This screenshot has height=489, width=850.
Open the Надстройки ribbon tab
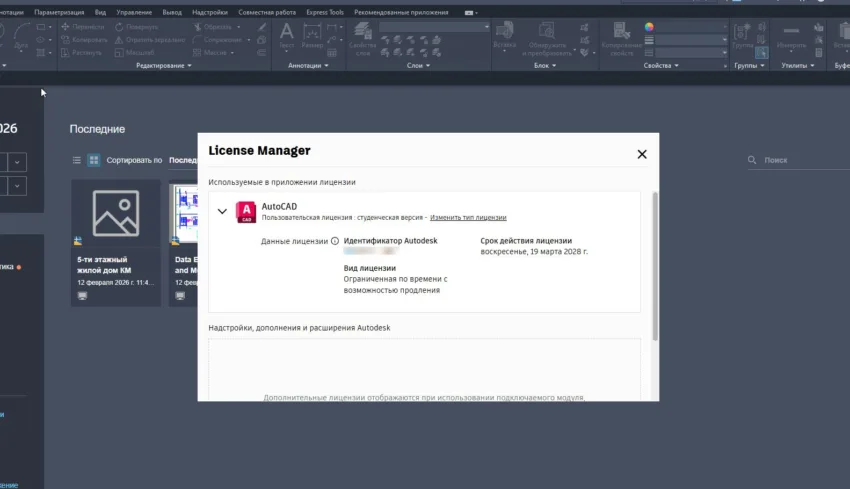[x=210, y=12]
